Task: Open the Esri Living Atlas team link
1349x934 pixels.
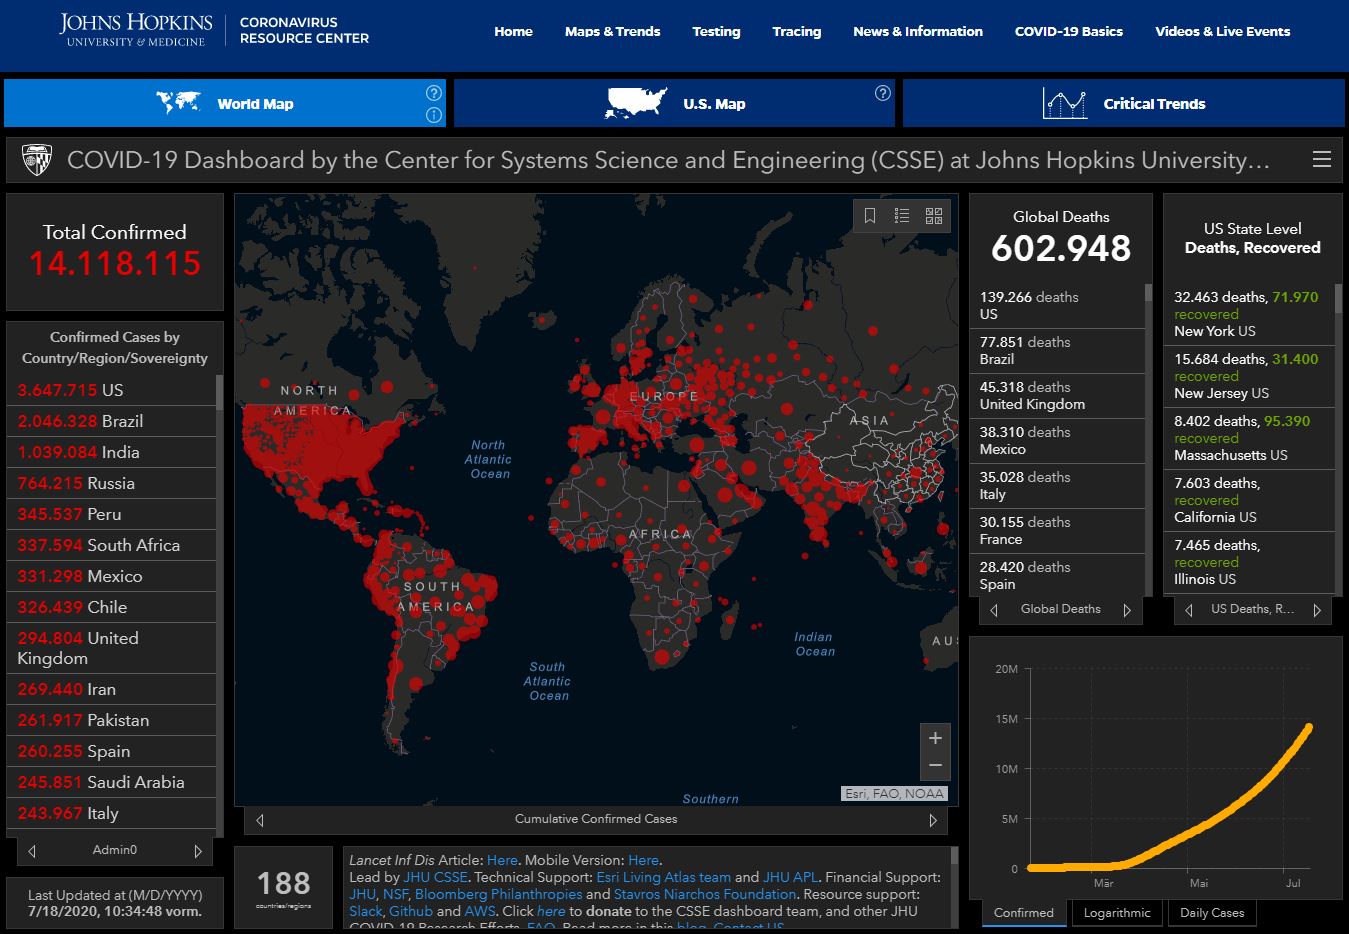Action: coord(663,877)
